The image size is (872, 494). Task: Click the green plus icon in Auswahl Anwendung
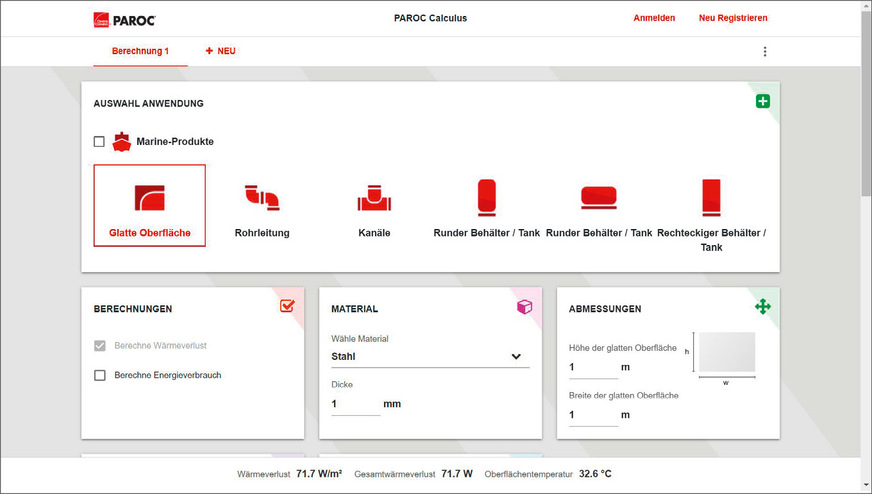tap(762, 101)
